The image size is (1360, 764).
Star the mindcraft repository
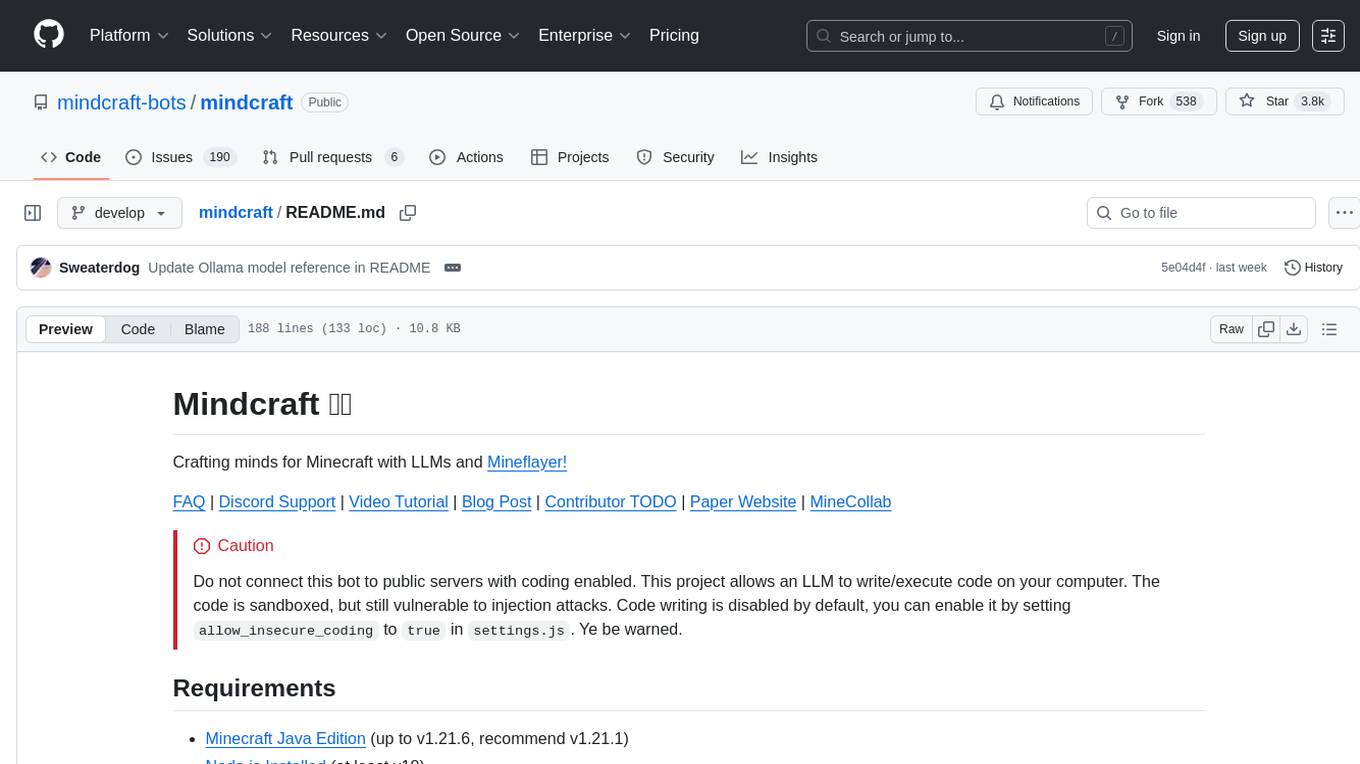1285,101
